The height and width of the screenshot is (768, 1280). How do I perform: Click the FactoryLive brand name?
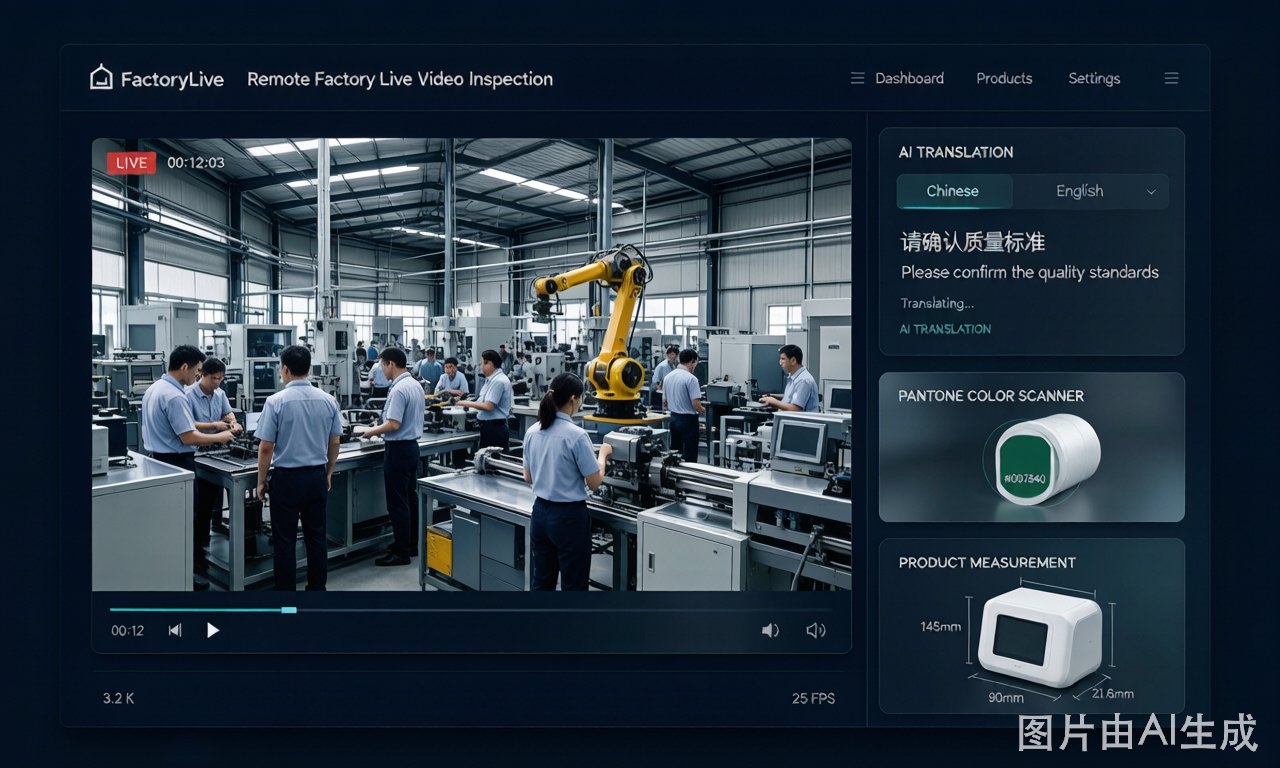tap(172, 79)
